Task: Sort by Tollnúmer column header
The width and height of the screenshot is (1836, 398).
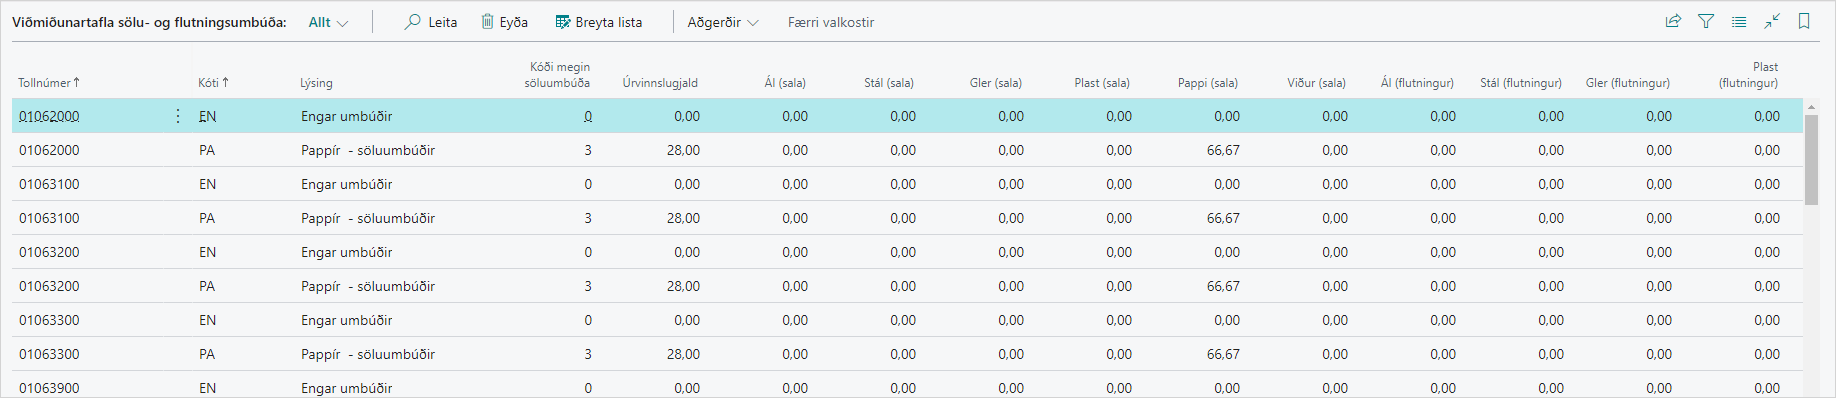Action: pyautogui.click(x=49, y=83)
